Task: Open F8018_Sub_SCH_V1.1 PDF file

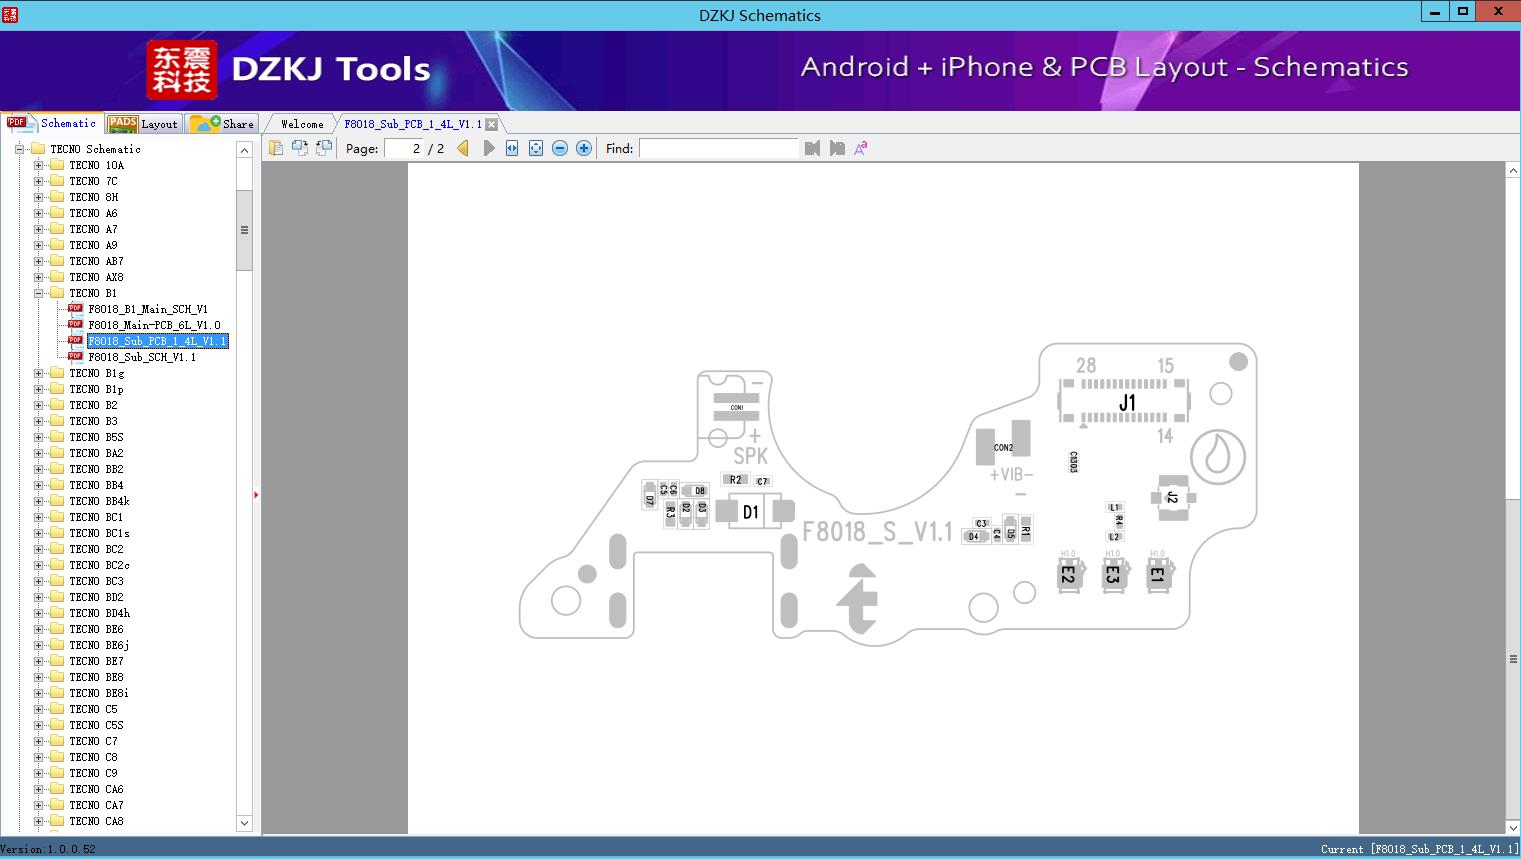Action: (x=142, y=357)
